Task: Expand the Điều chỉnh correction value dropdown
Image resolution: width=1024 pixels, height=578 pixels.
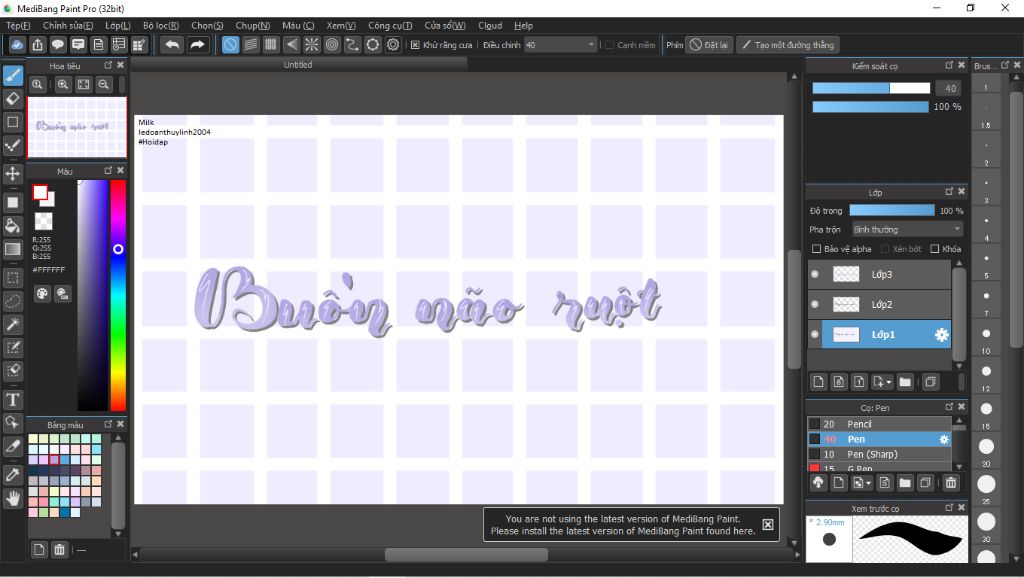Action: click(x=592, y=45)
